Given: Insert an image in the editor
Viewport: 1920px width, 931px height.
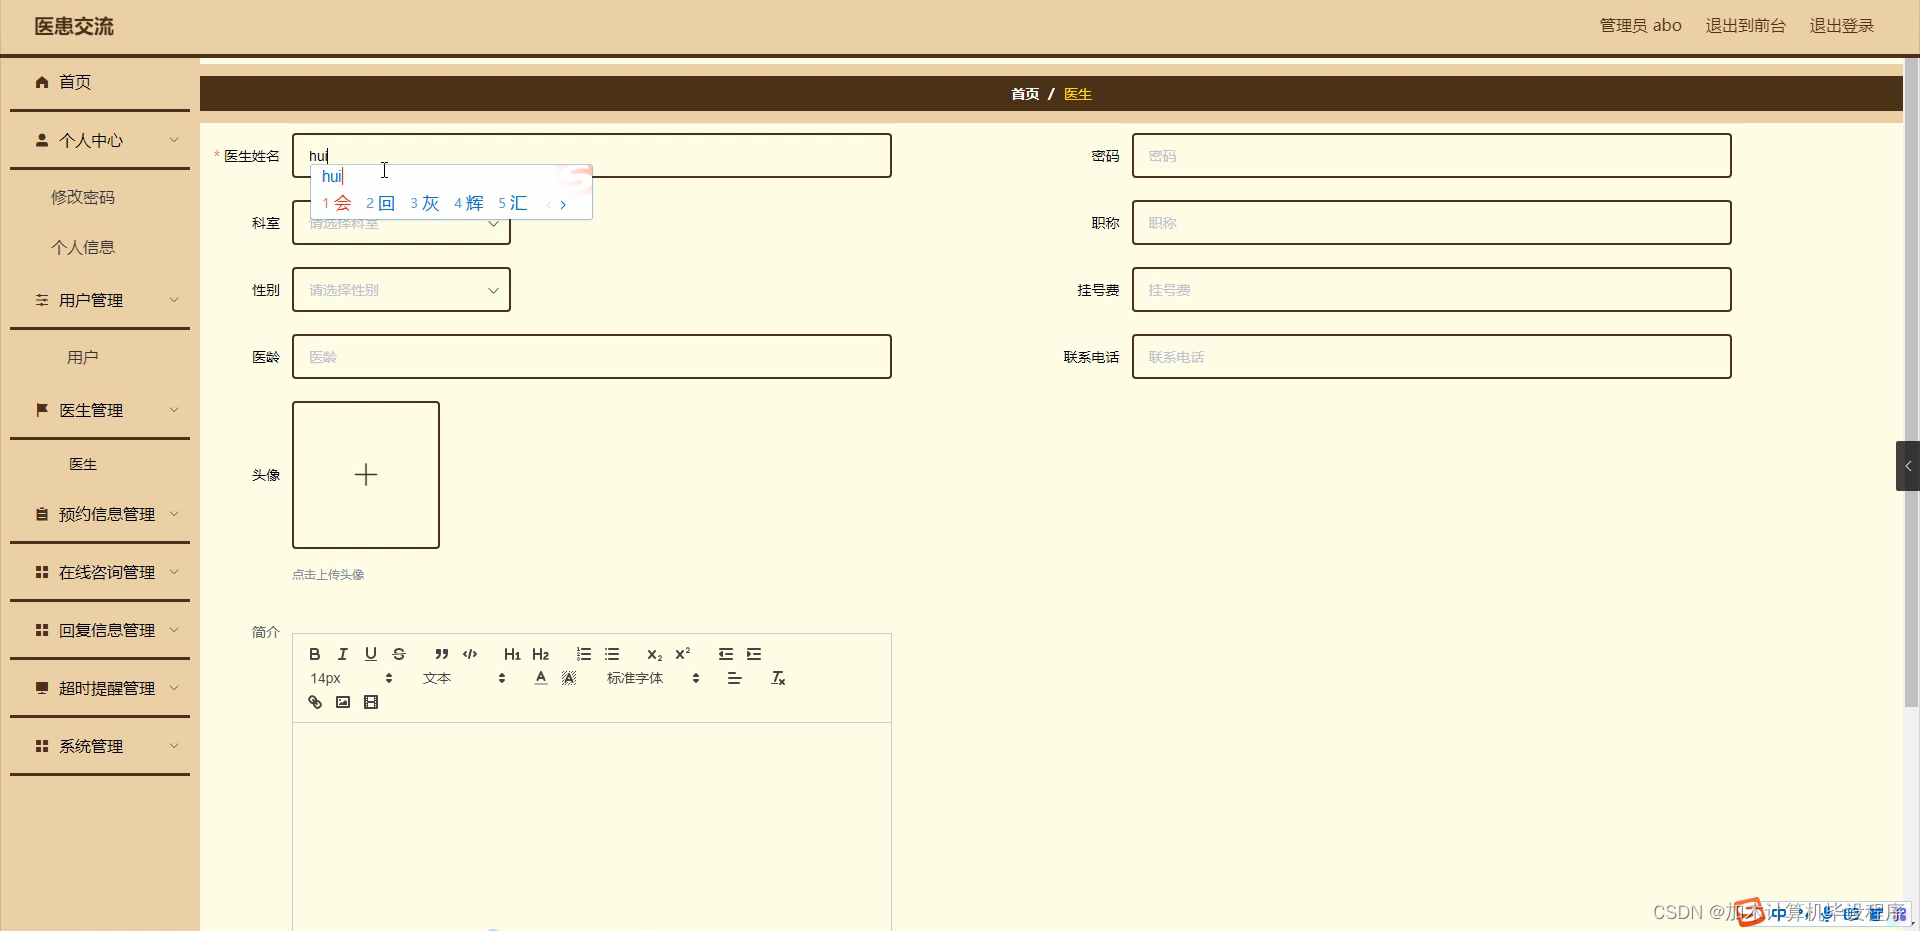Looking at the screenshot, I should pyautogui.click(x=343, y=702).
